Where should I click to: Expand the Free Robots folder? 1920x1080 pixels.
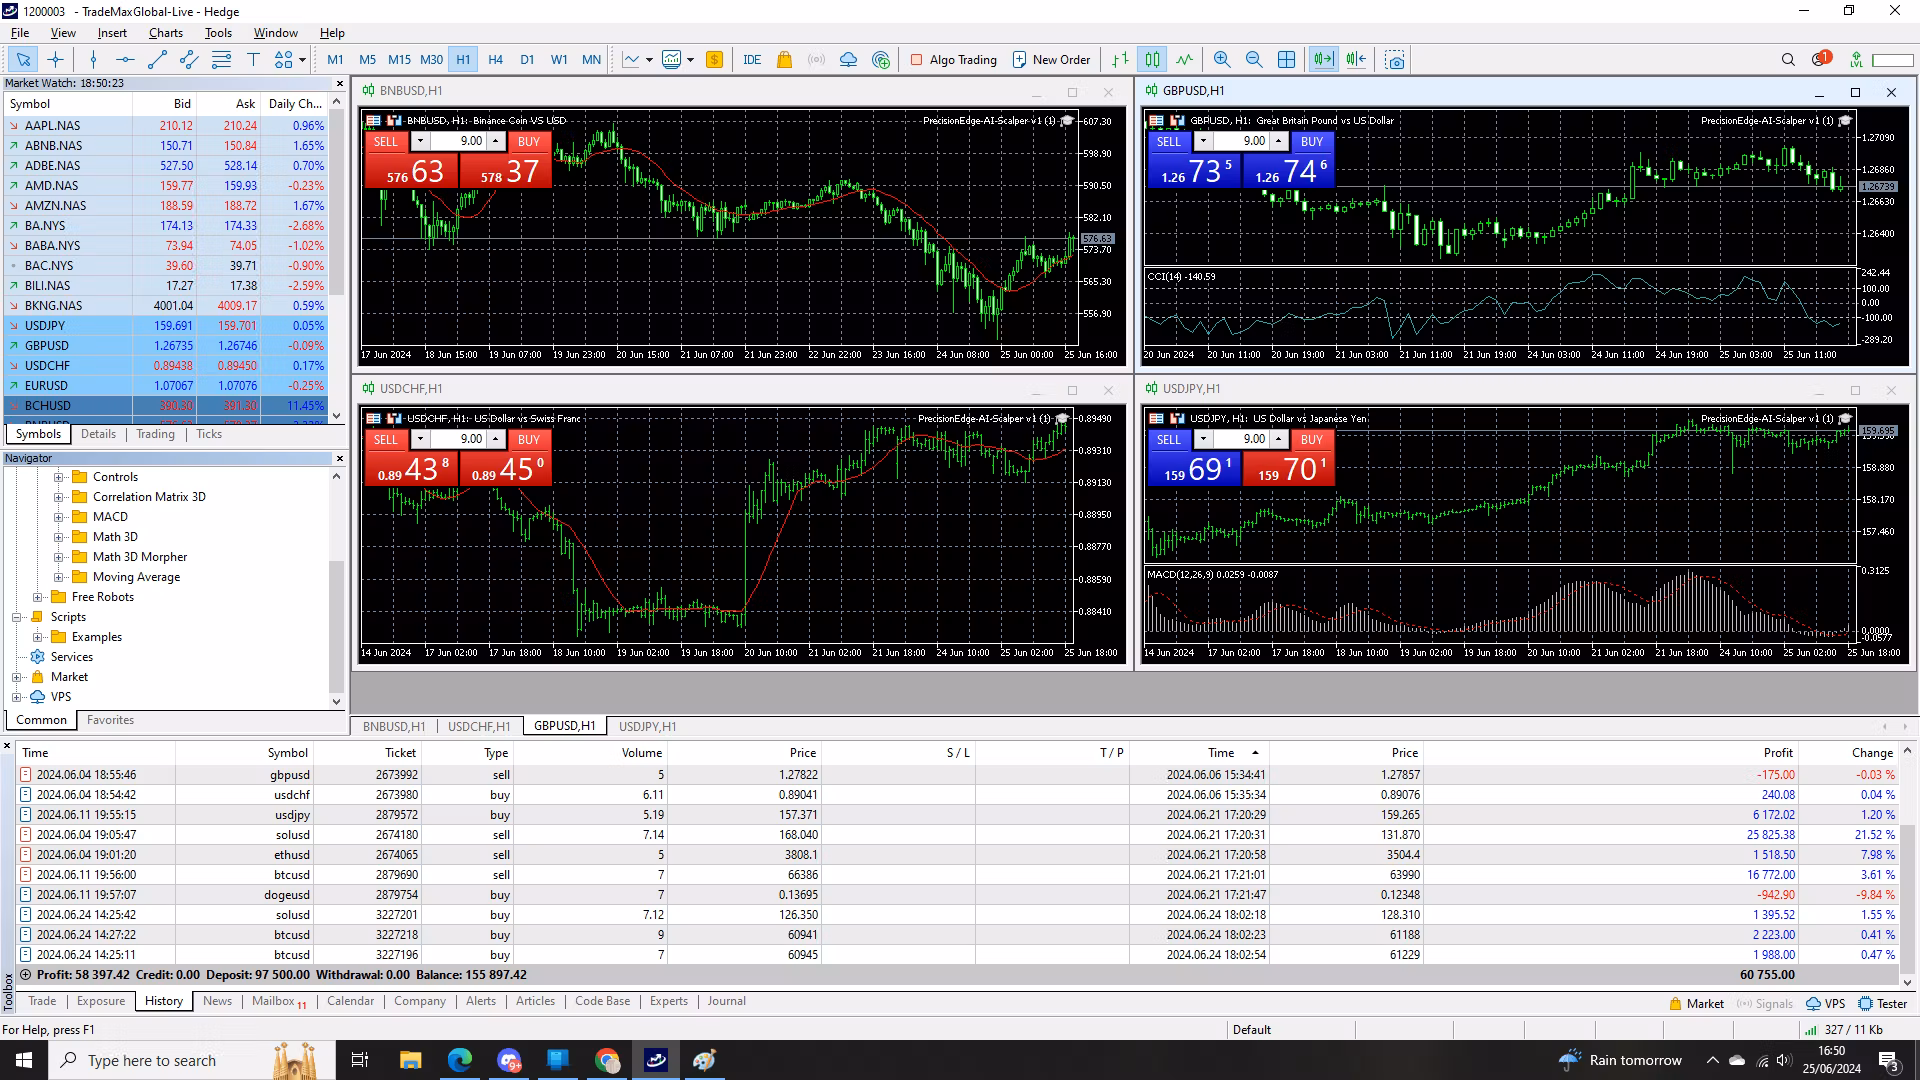[x=38, y=597]
